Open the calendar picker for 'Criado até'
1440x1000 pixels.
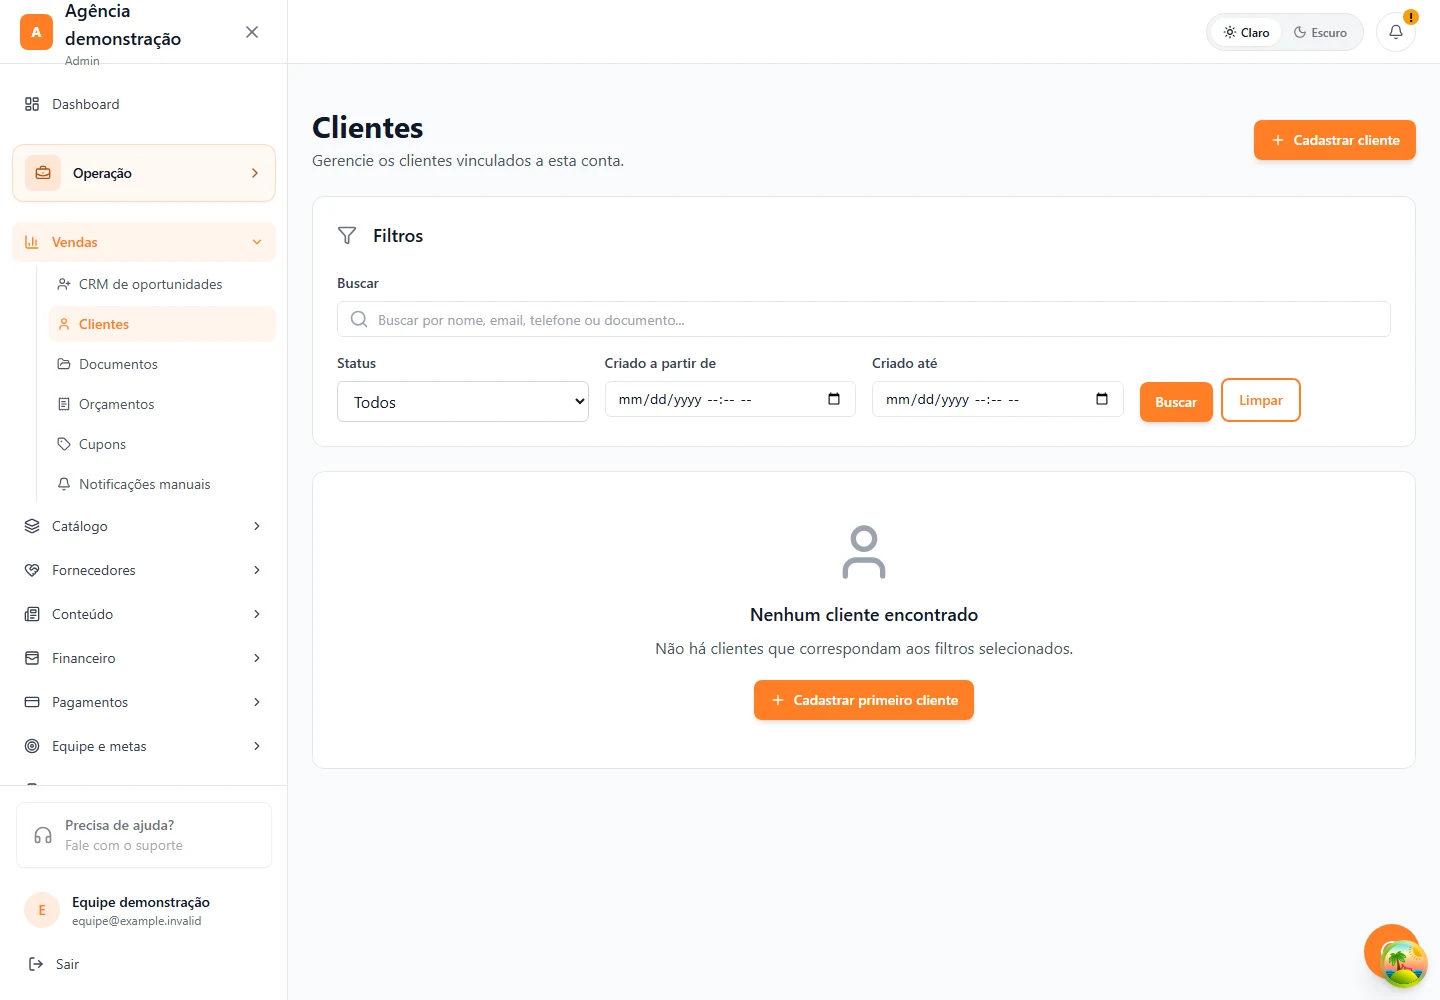[1102, 399]
